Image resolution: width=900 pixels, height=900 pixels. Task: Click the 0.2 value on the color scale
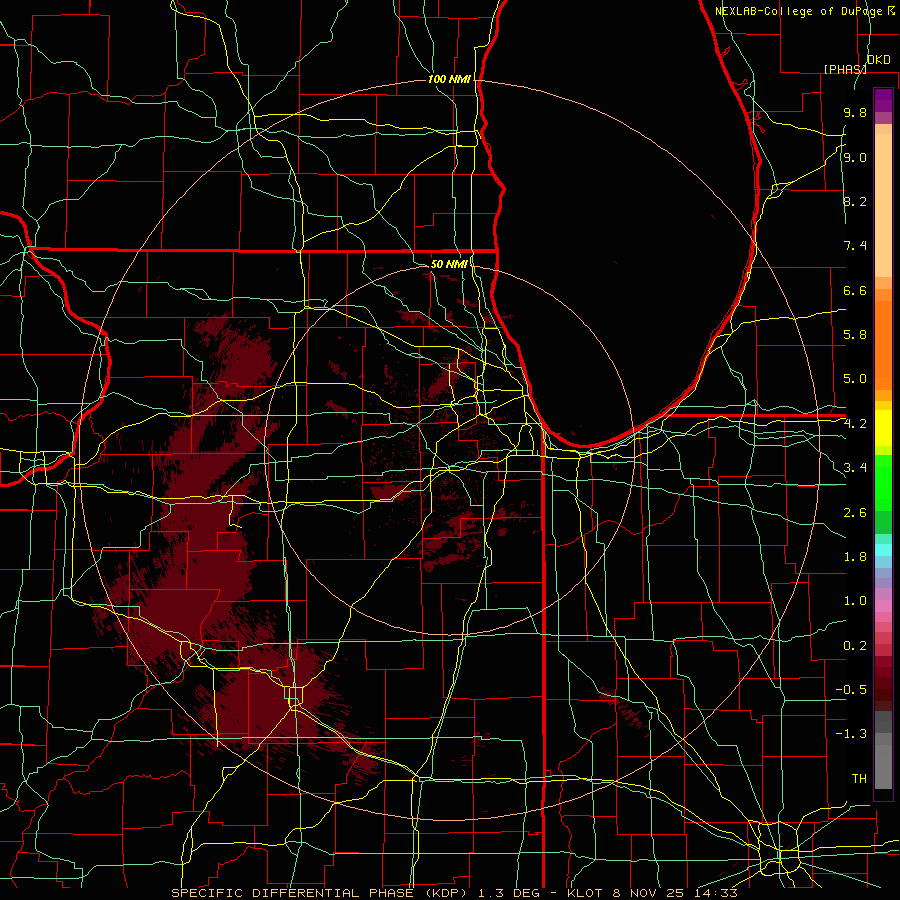click(x=855, y=646)
